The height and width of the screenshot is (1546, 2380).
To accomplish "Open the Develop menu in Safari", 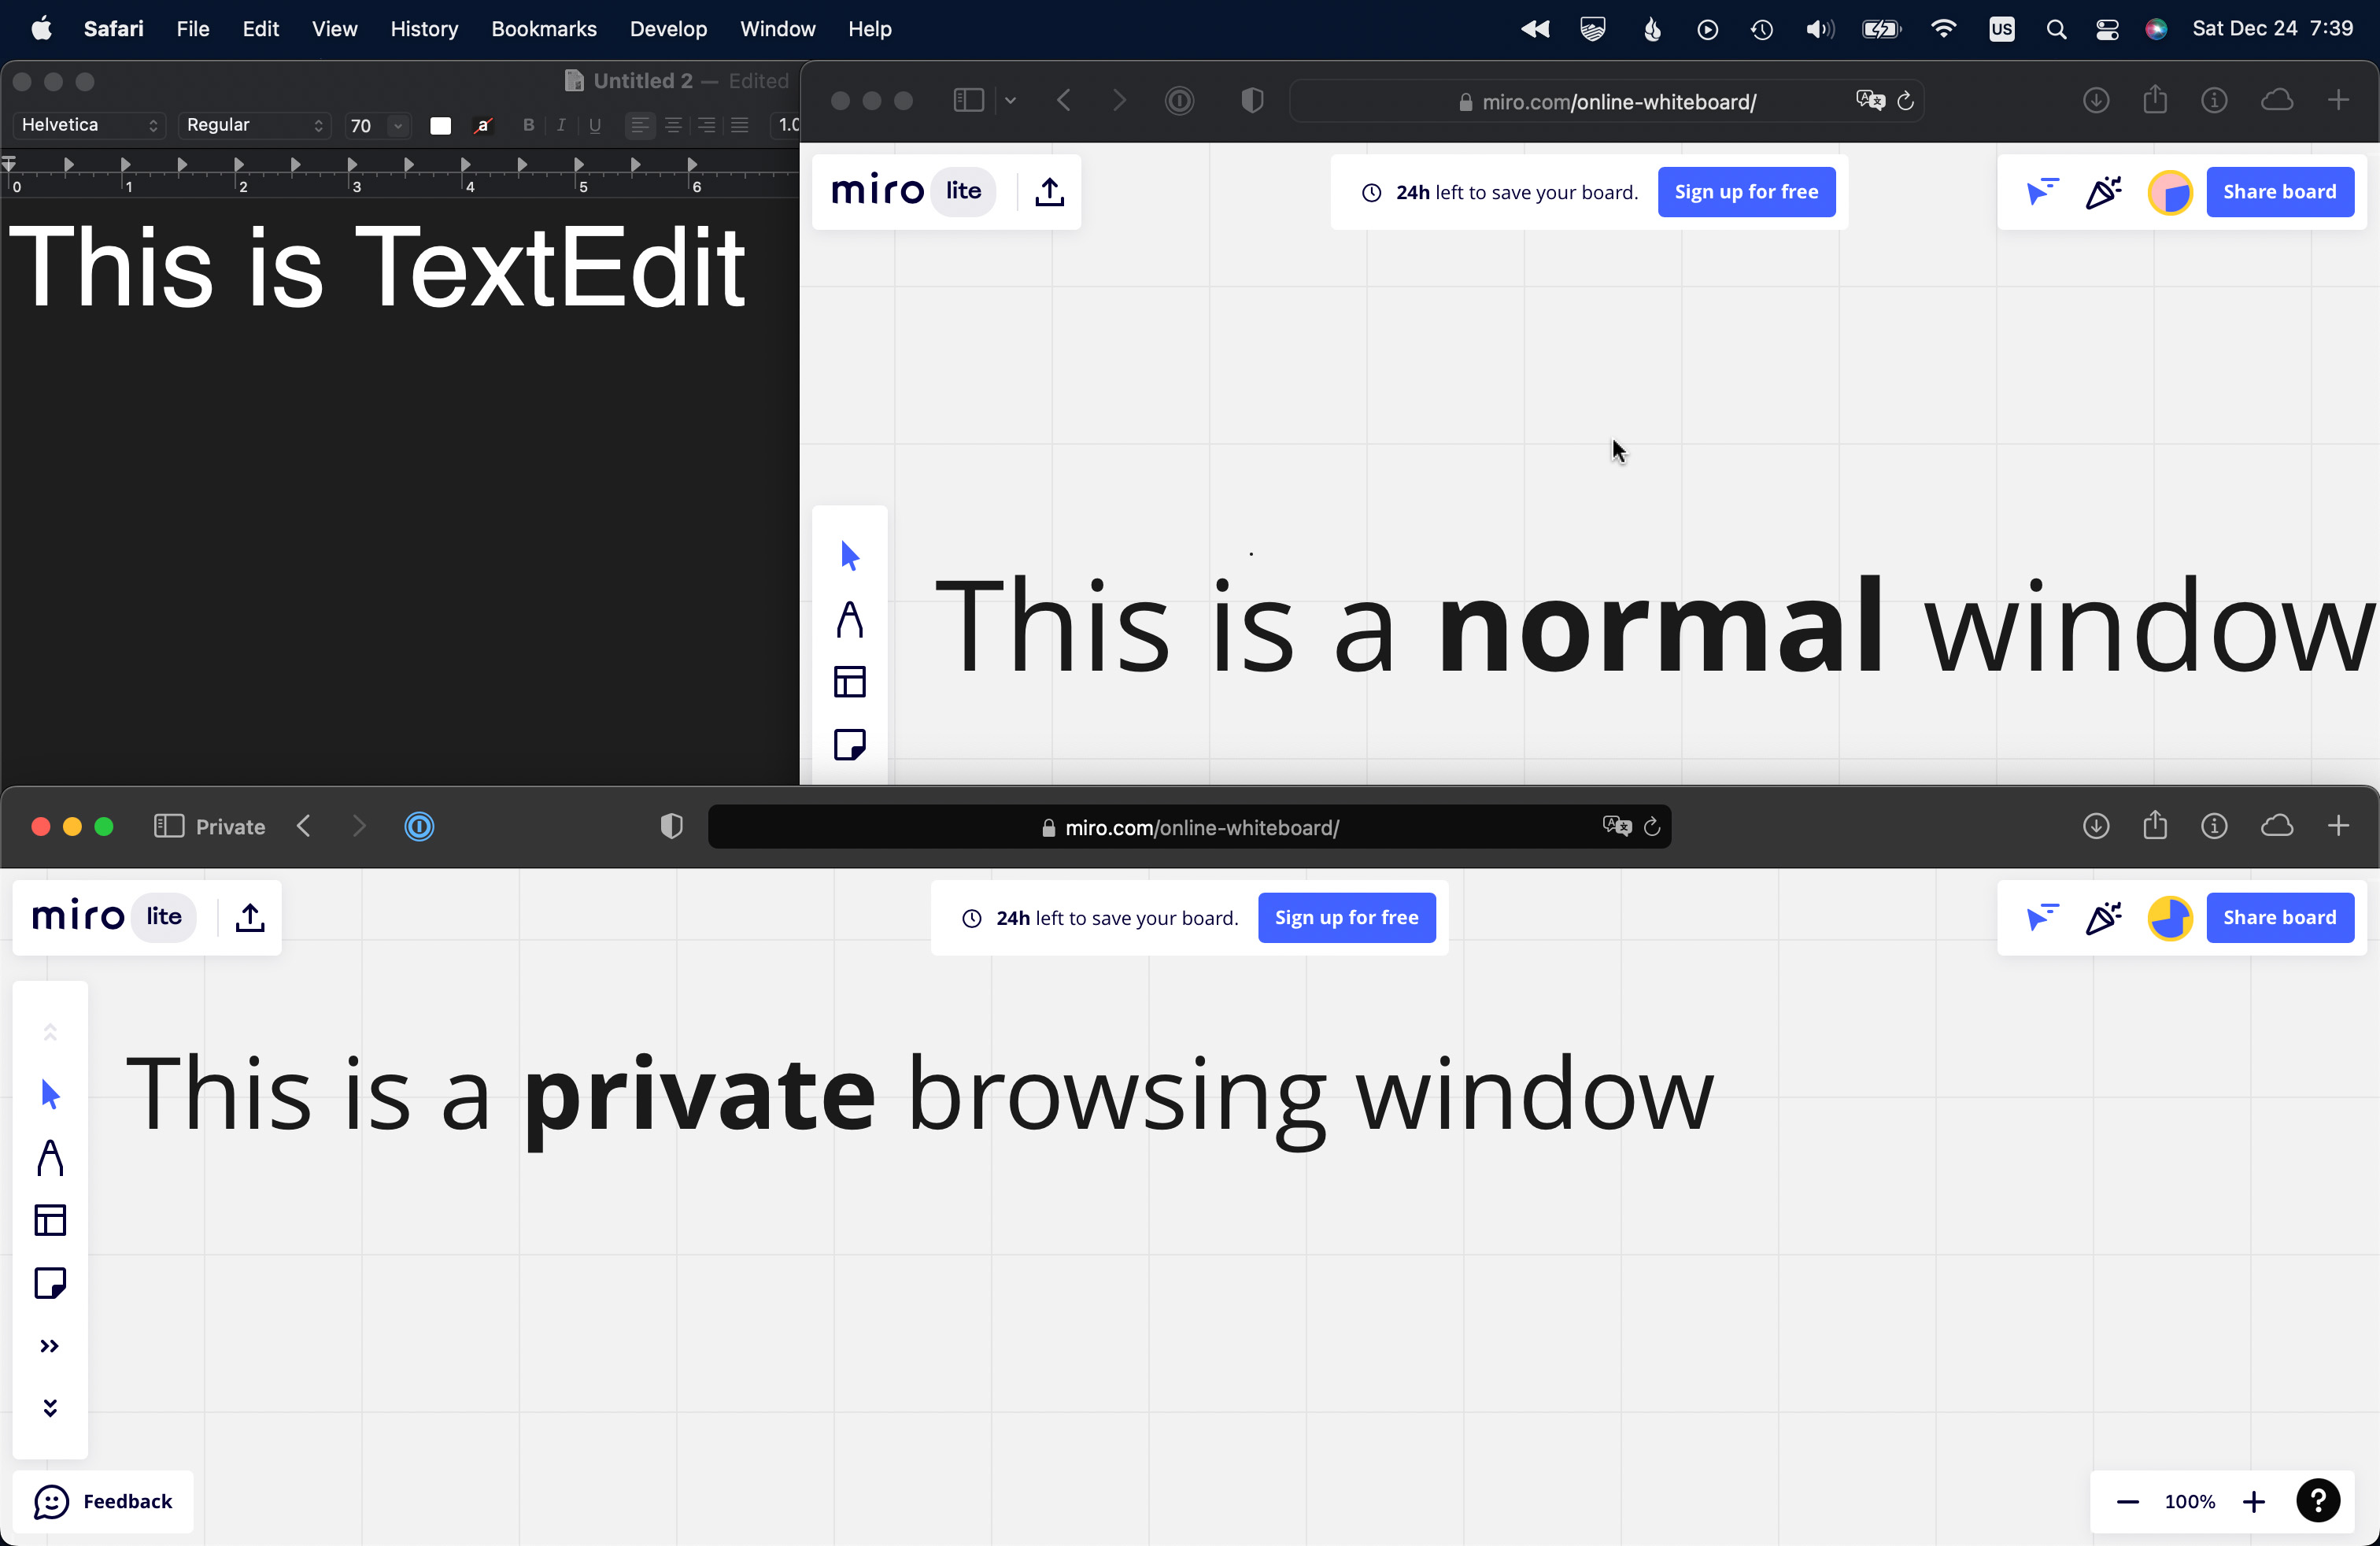I will 667,29.
